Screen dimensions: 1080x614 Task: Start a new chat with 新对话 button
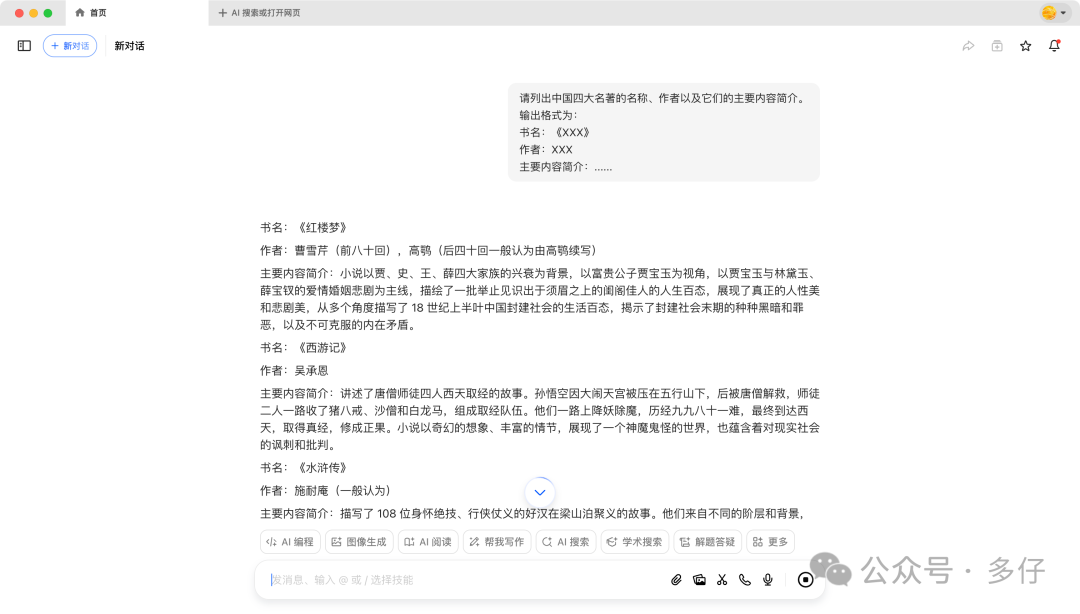[70, 45]
